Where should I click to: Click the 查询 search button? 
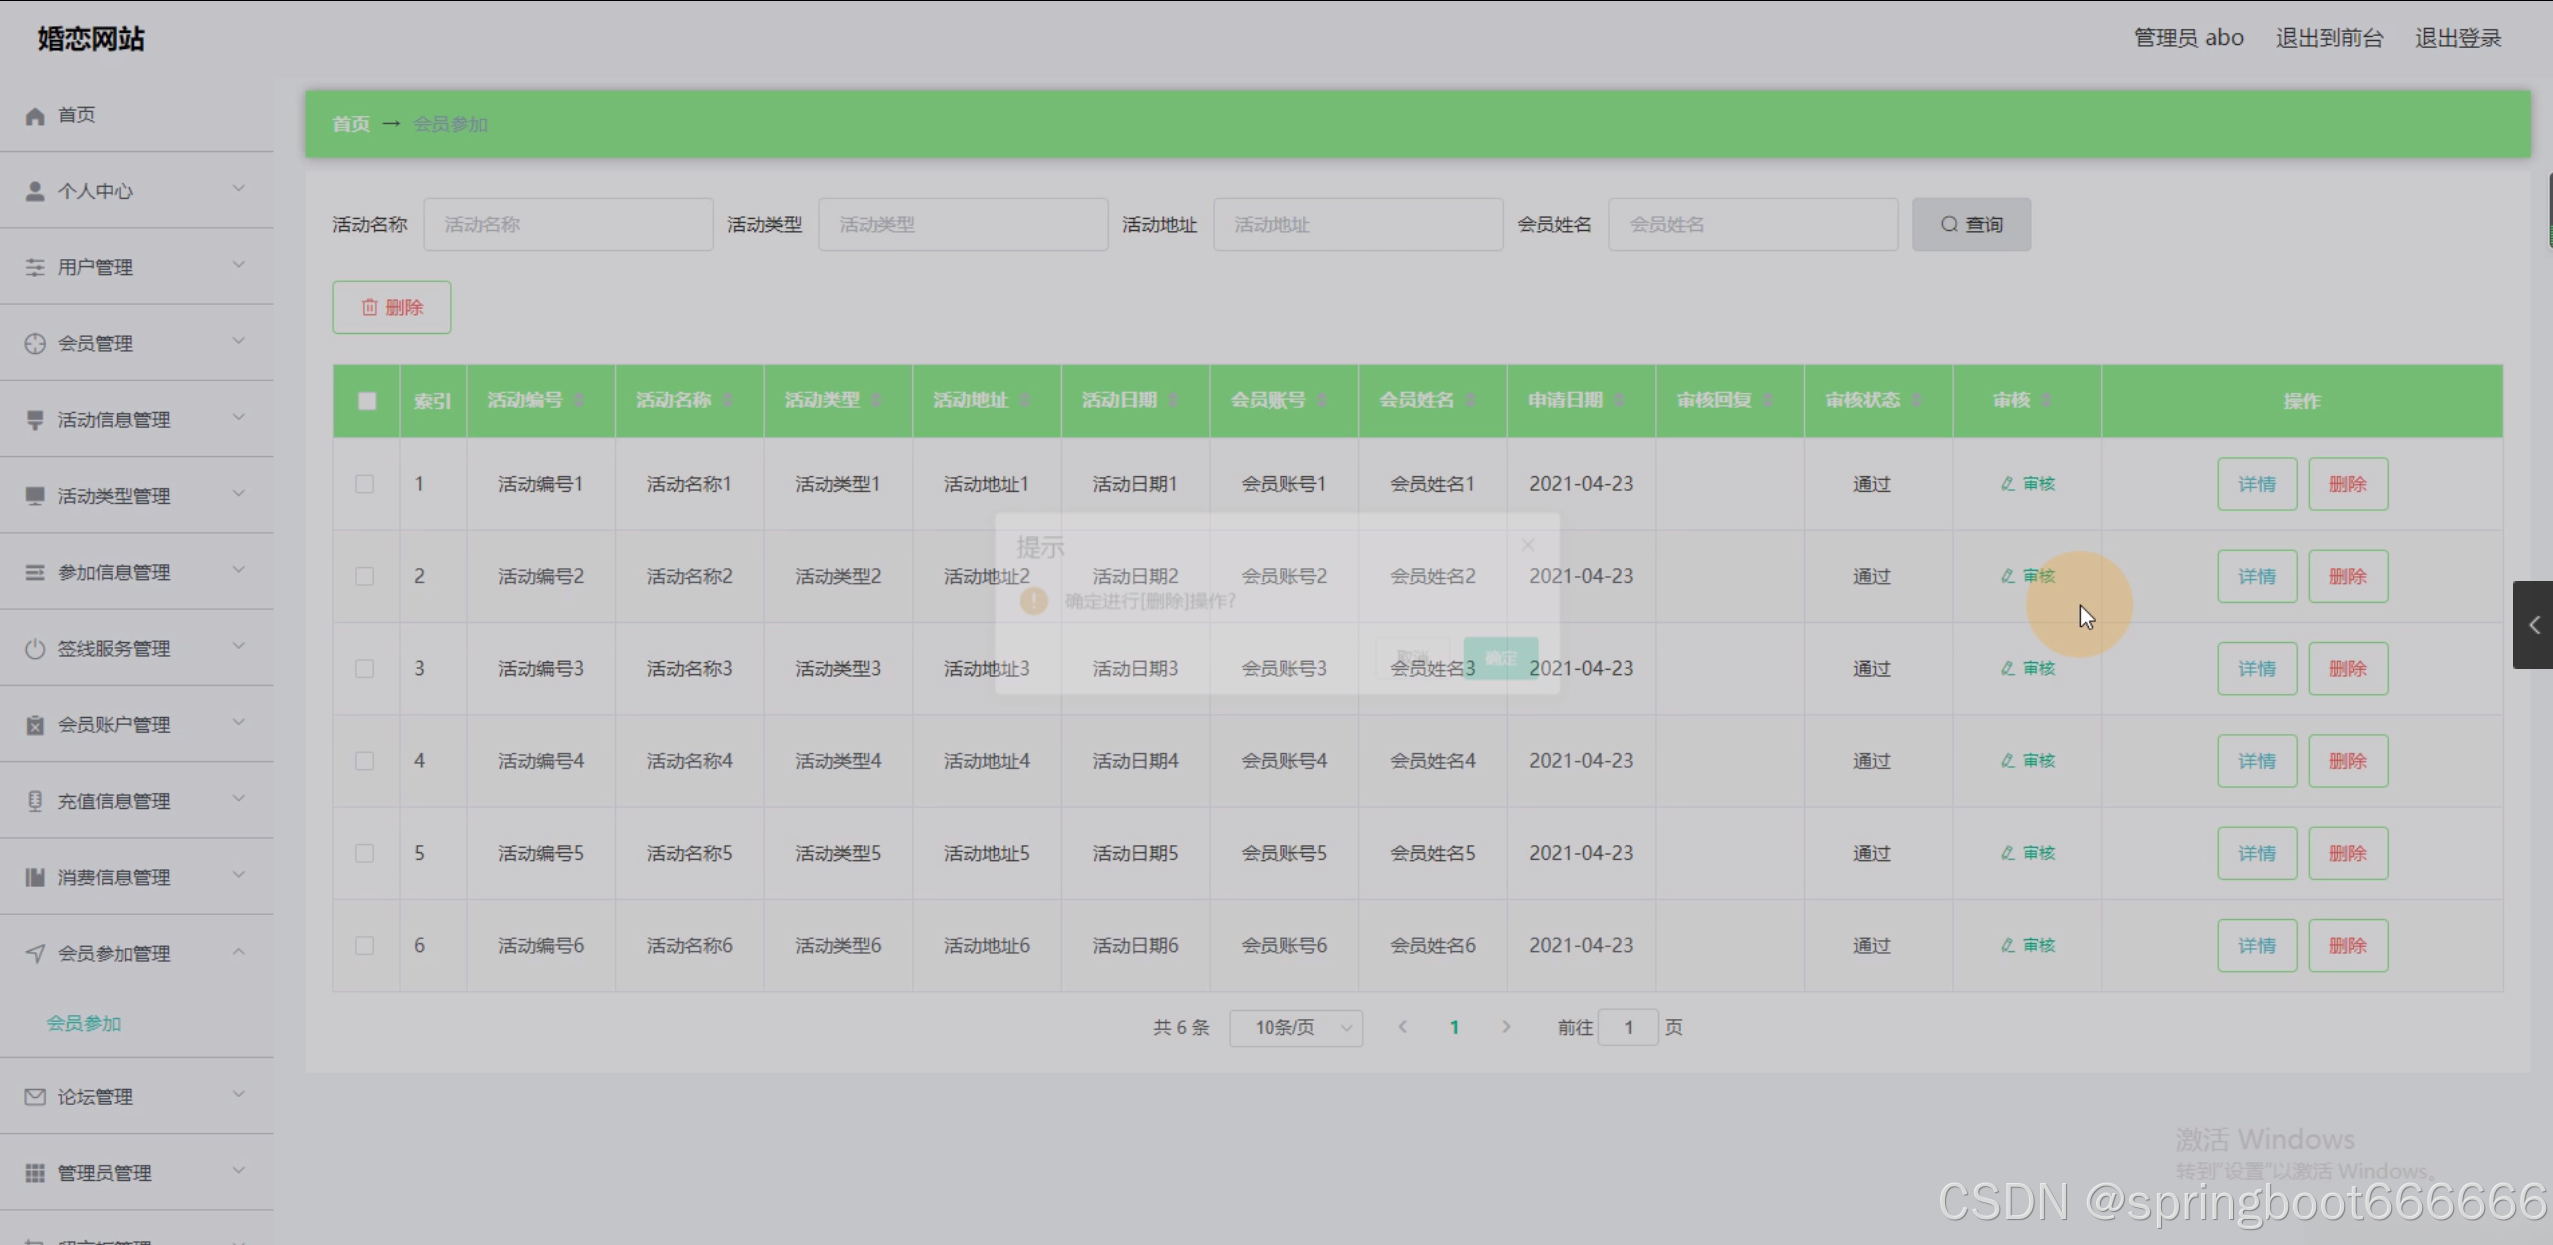[1971, 224]
